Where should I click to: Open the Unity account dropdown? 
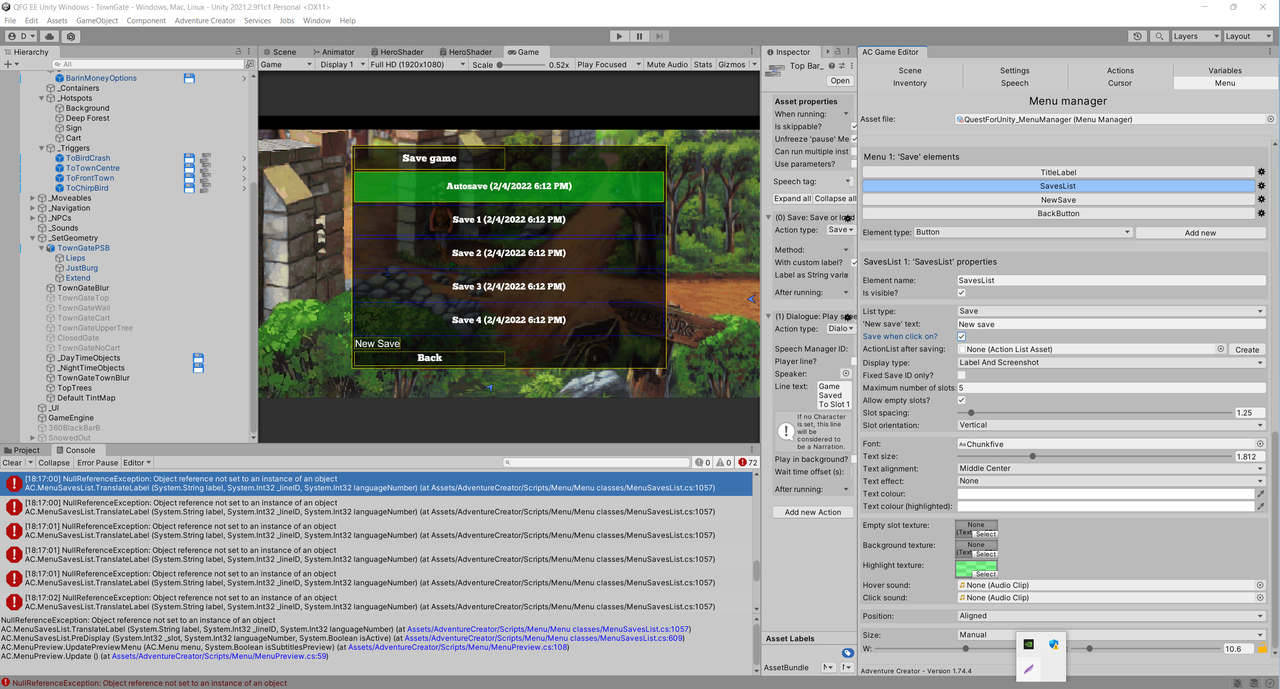click(x=20, y=36)
